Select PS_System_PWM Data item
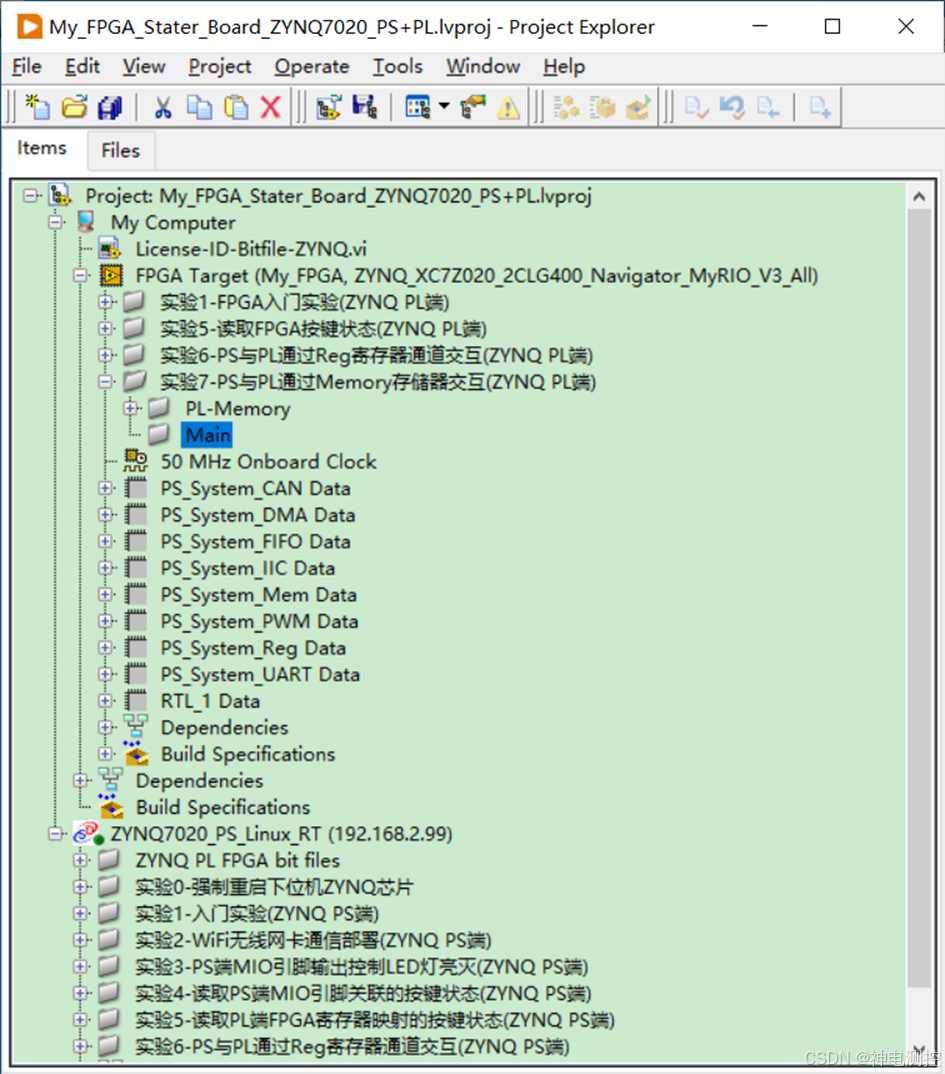 click(x=260, y=621)
